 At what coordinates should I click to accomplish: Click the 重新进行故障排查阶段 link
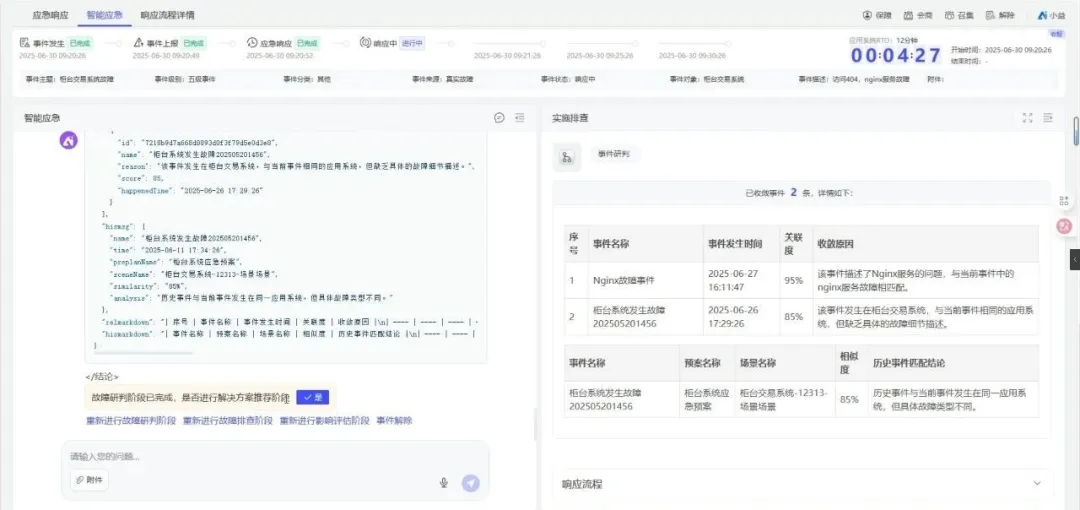pyautogui.click(x=227, y=421)
